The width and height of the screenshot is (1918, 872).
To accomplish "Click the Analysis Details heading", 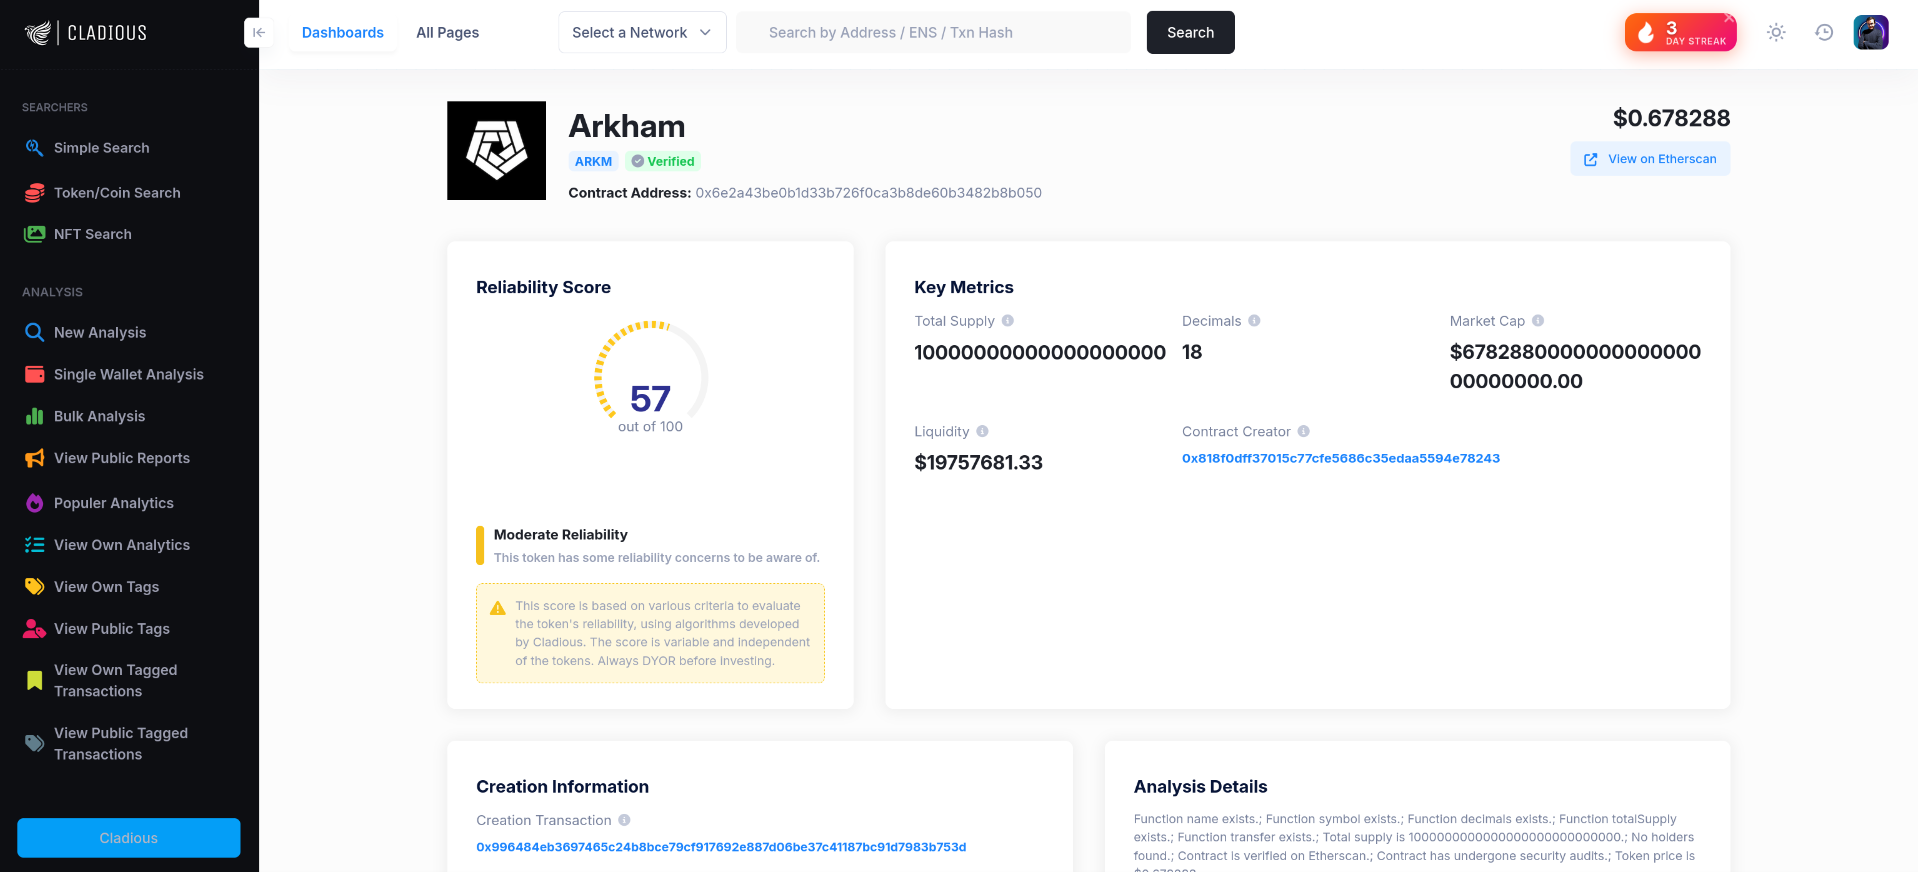I will (1200, 787).
